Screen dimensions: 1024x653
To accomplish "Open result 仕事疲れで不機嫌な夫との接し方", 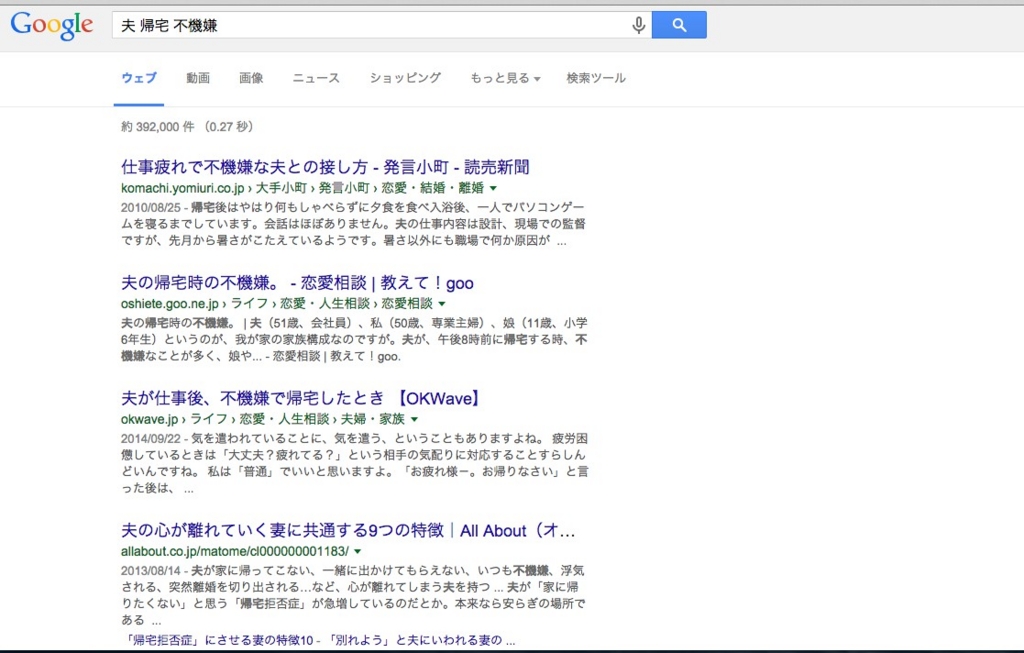I will pyautogui.click(x=325, y=167).
